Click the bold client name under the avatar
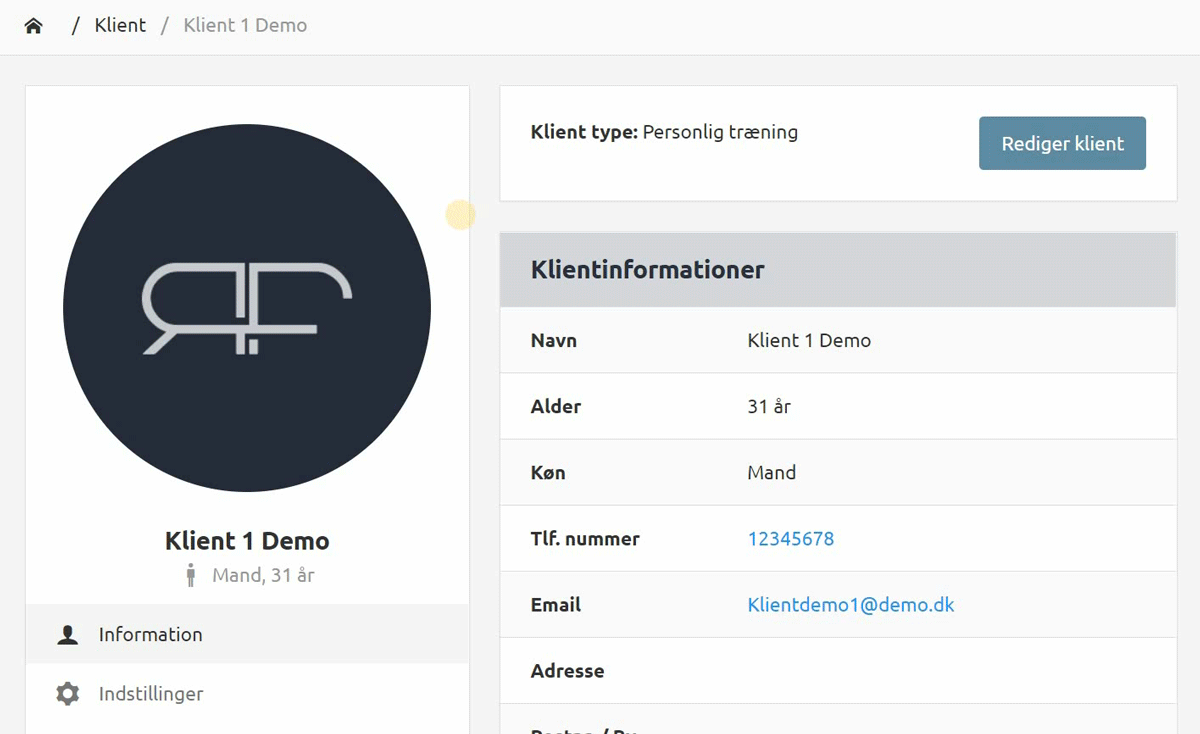 click(x=247, y=541)
